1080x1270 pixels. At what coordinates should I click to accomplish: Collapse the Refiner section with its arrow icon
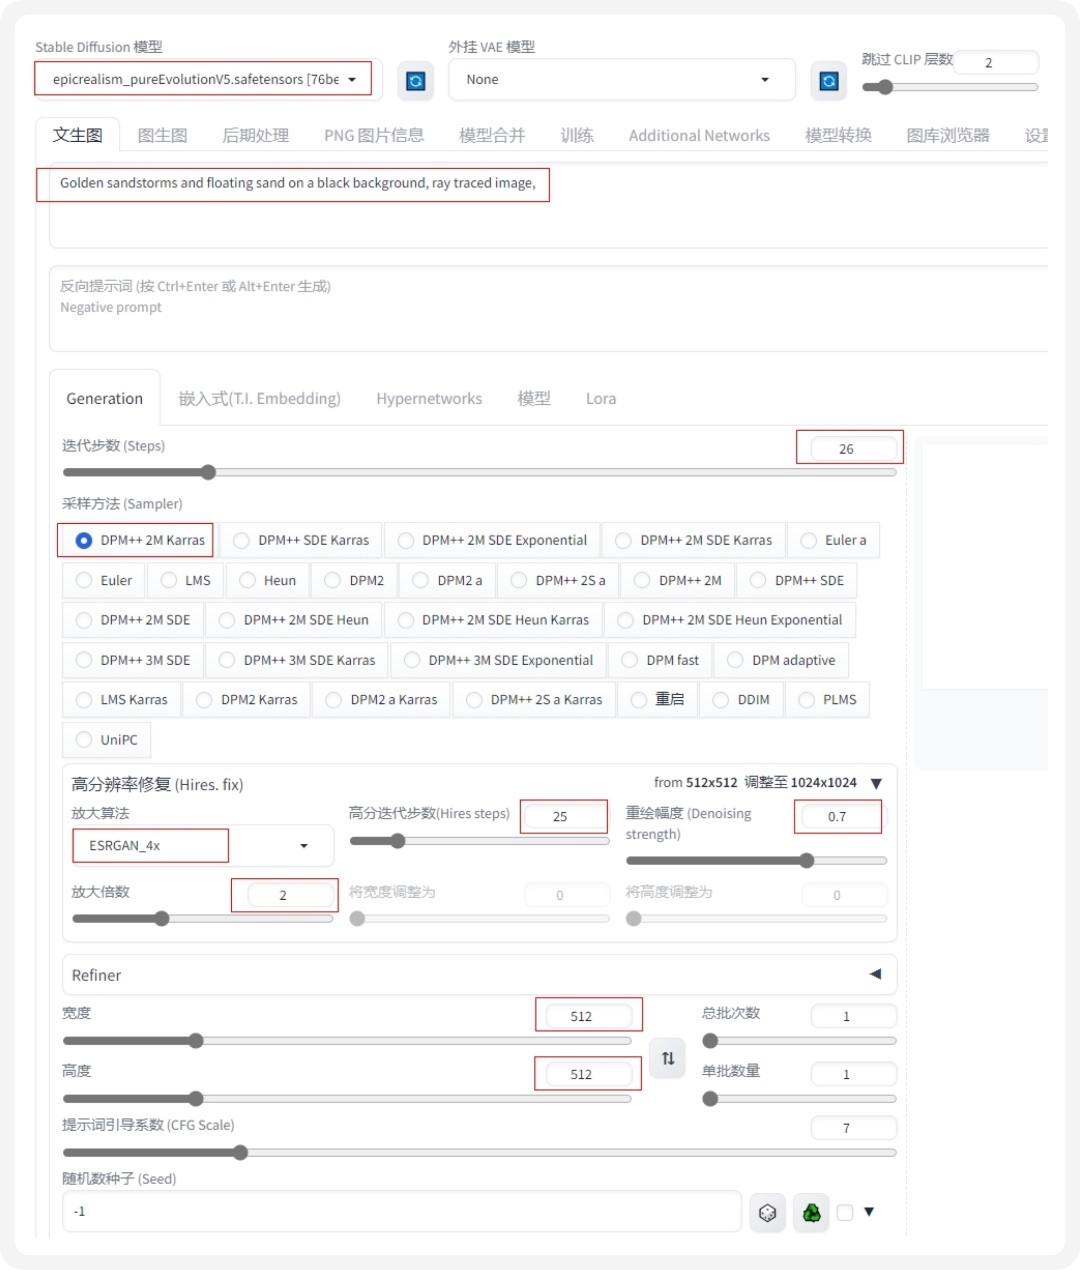(x=875, y=972)
